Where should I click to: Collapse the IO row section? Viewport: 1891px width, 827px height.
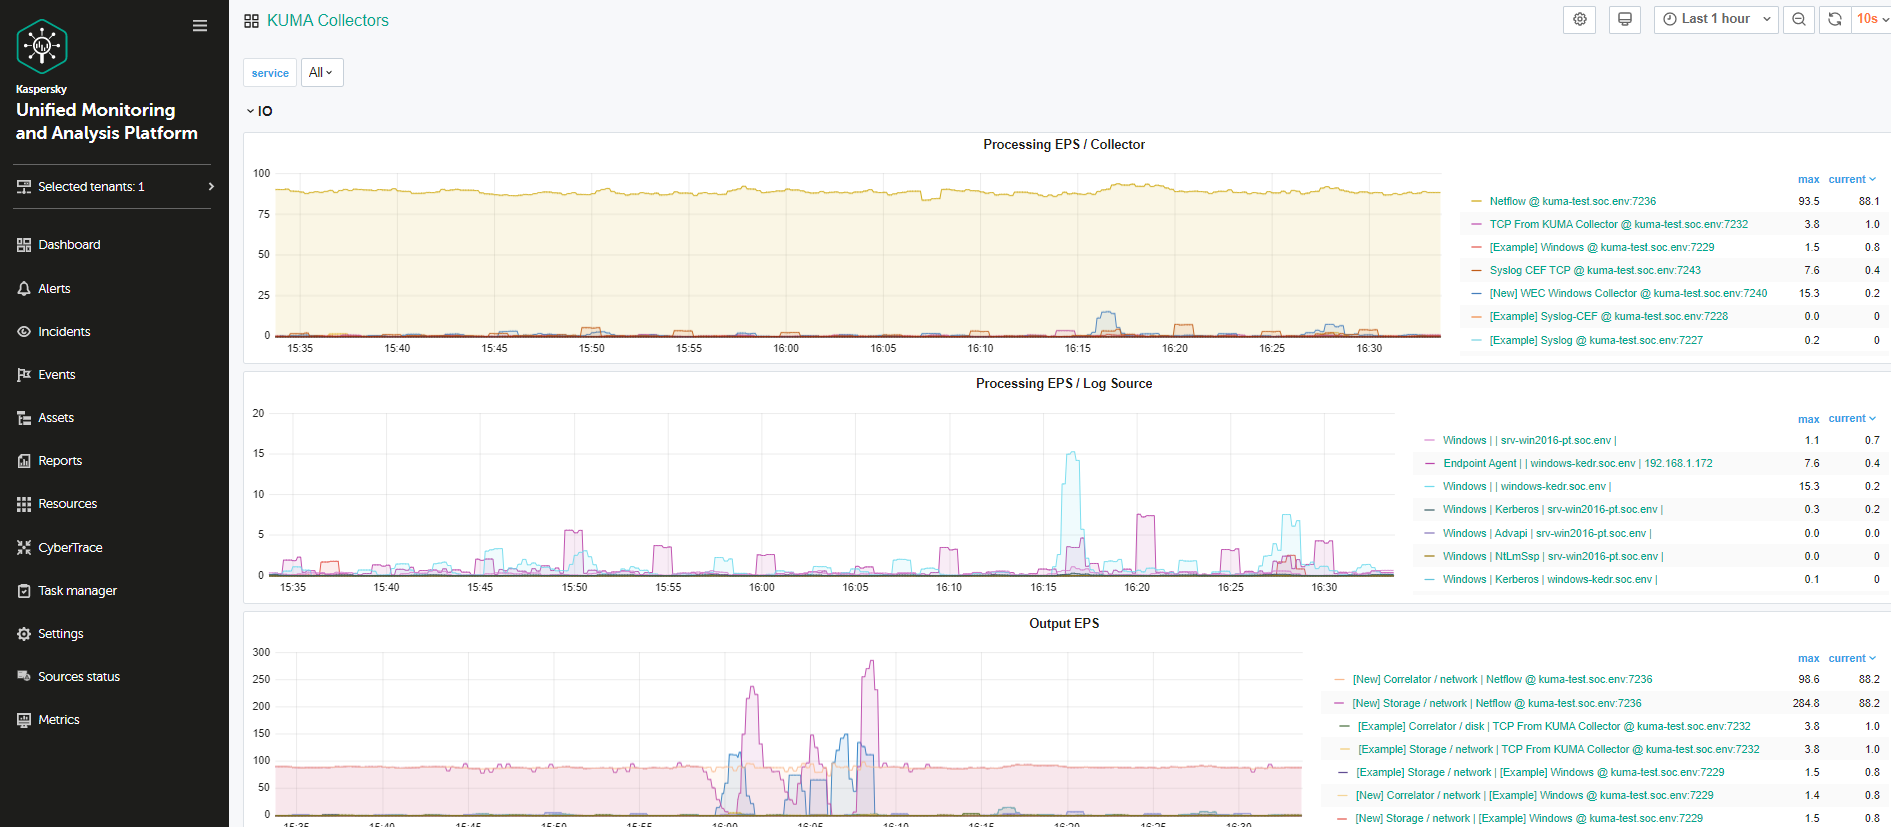[259, 111]
